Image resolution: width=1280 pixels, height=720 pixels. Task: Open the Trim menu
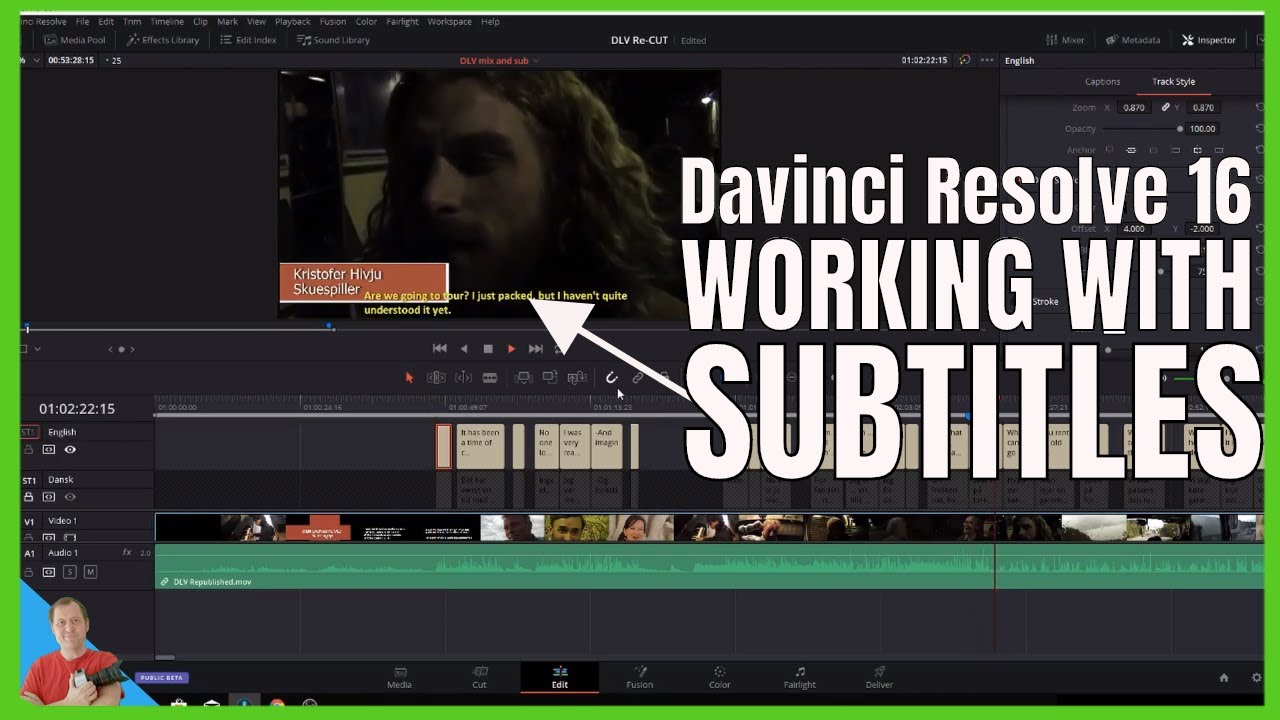point(132,21)
